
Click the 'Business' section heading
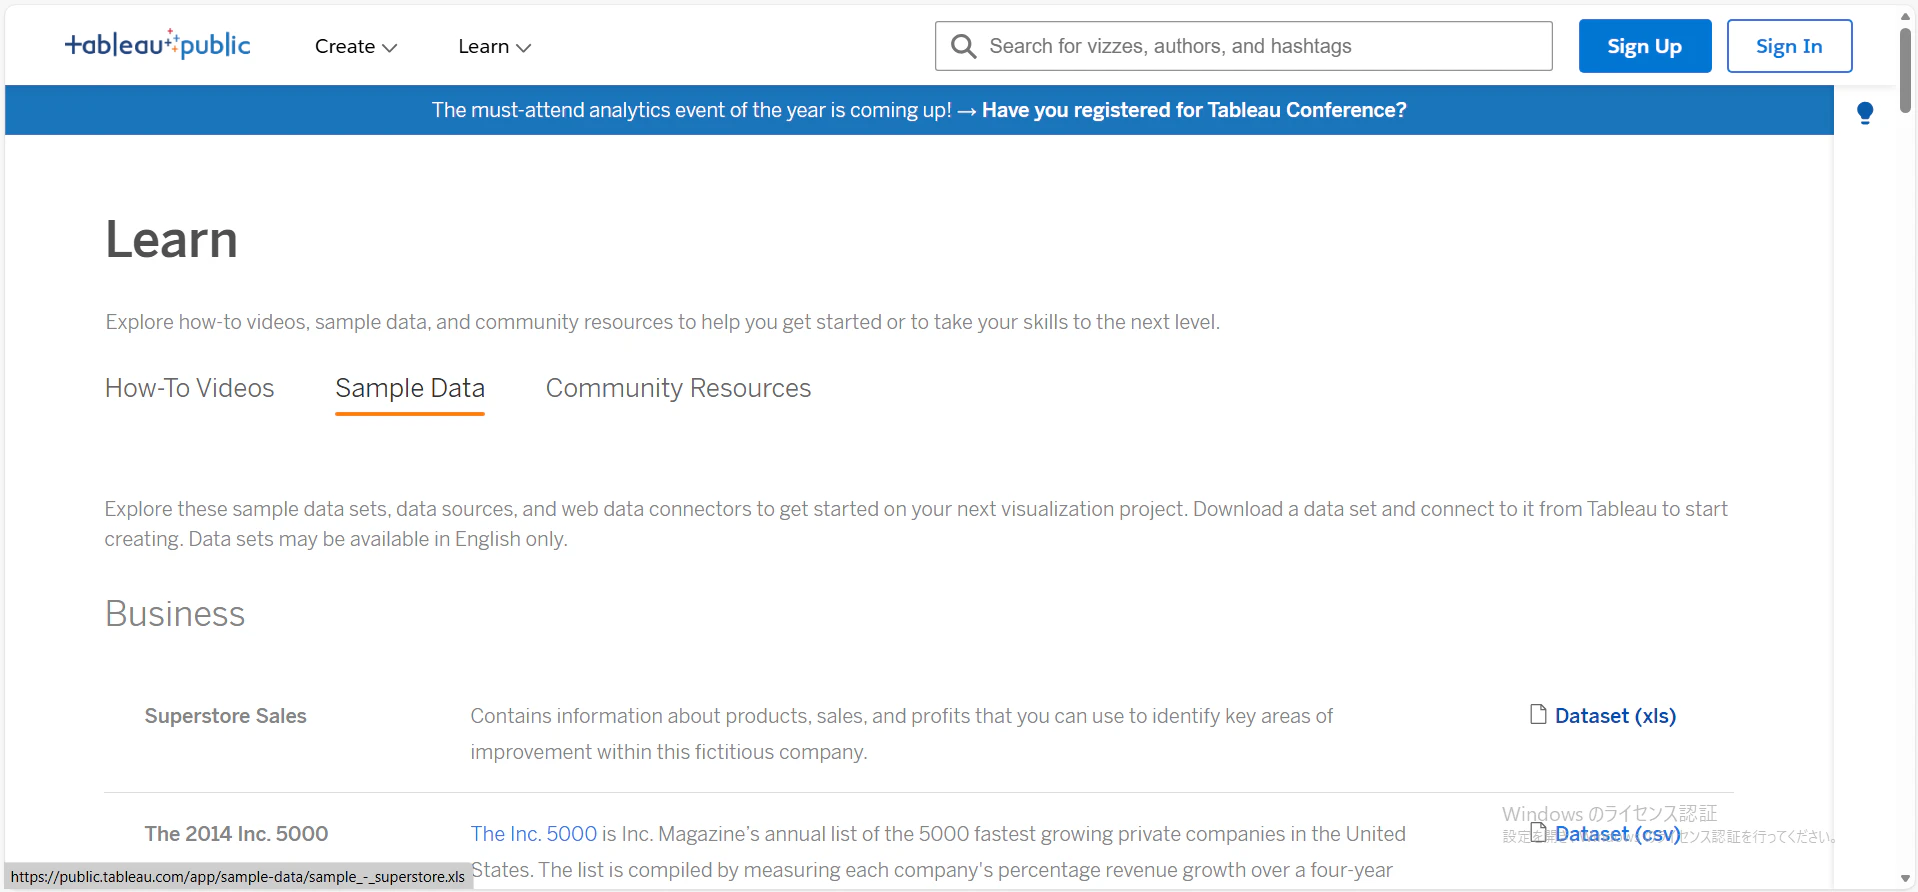tap(175, 614)
